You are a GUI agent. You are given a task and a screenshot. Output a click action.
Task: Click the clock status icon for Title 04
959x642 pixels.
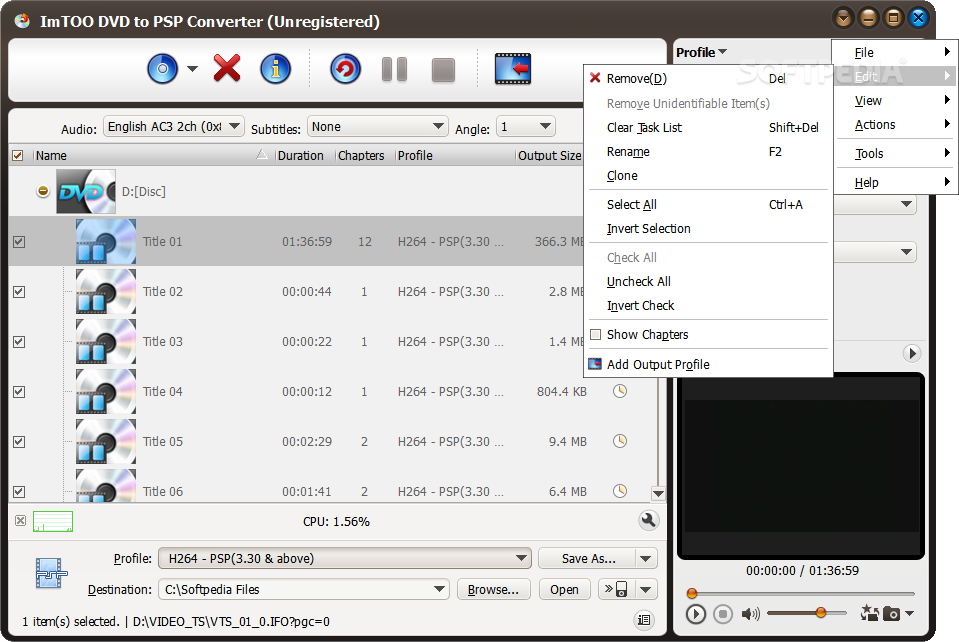point(620,391)
